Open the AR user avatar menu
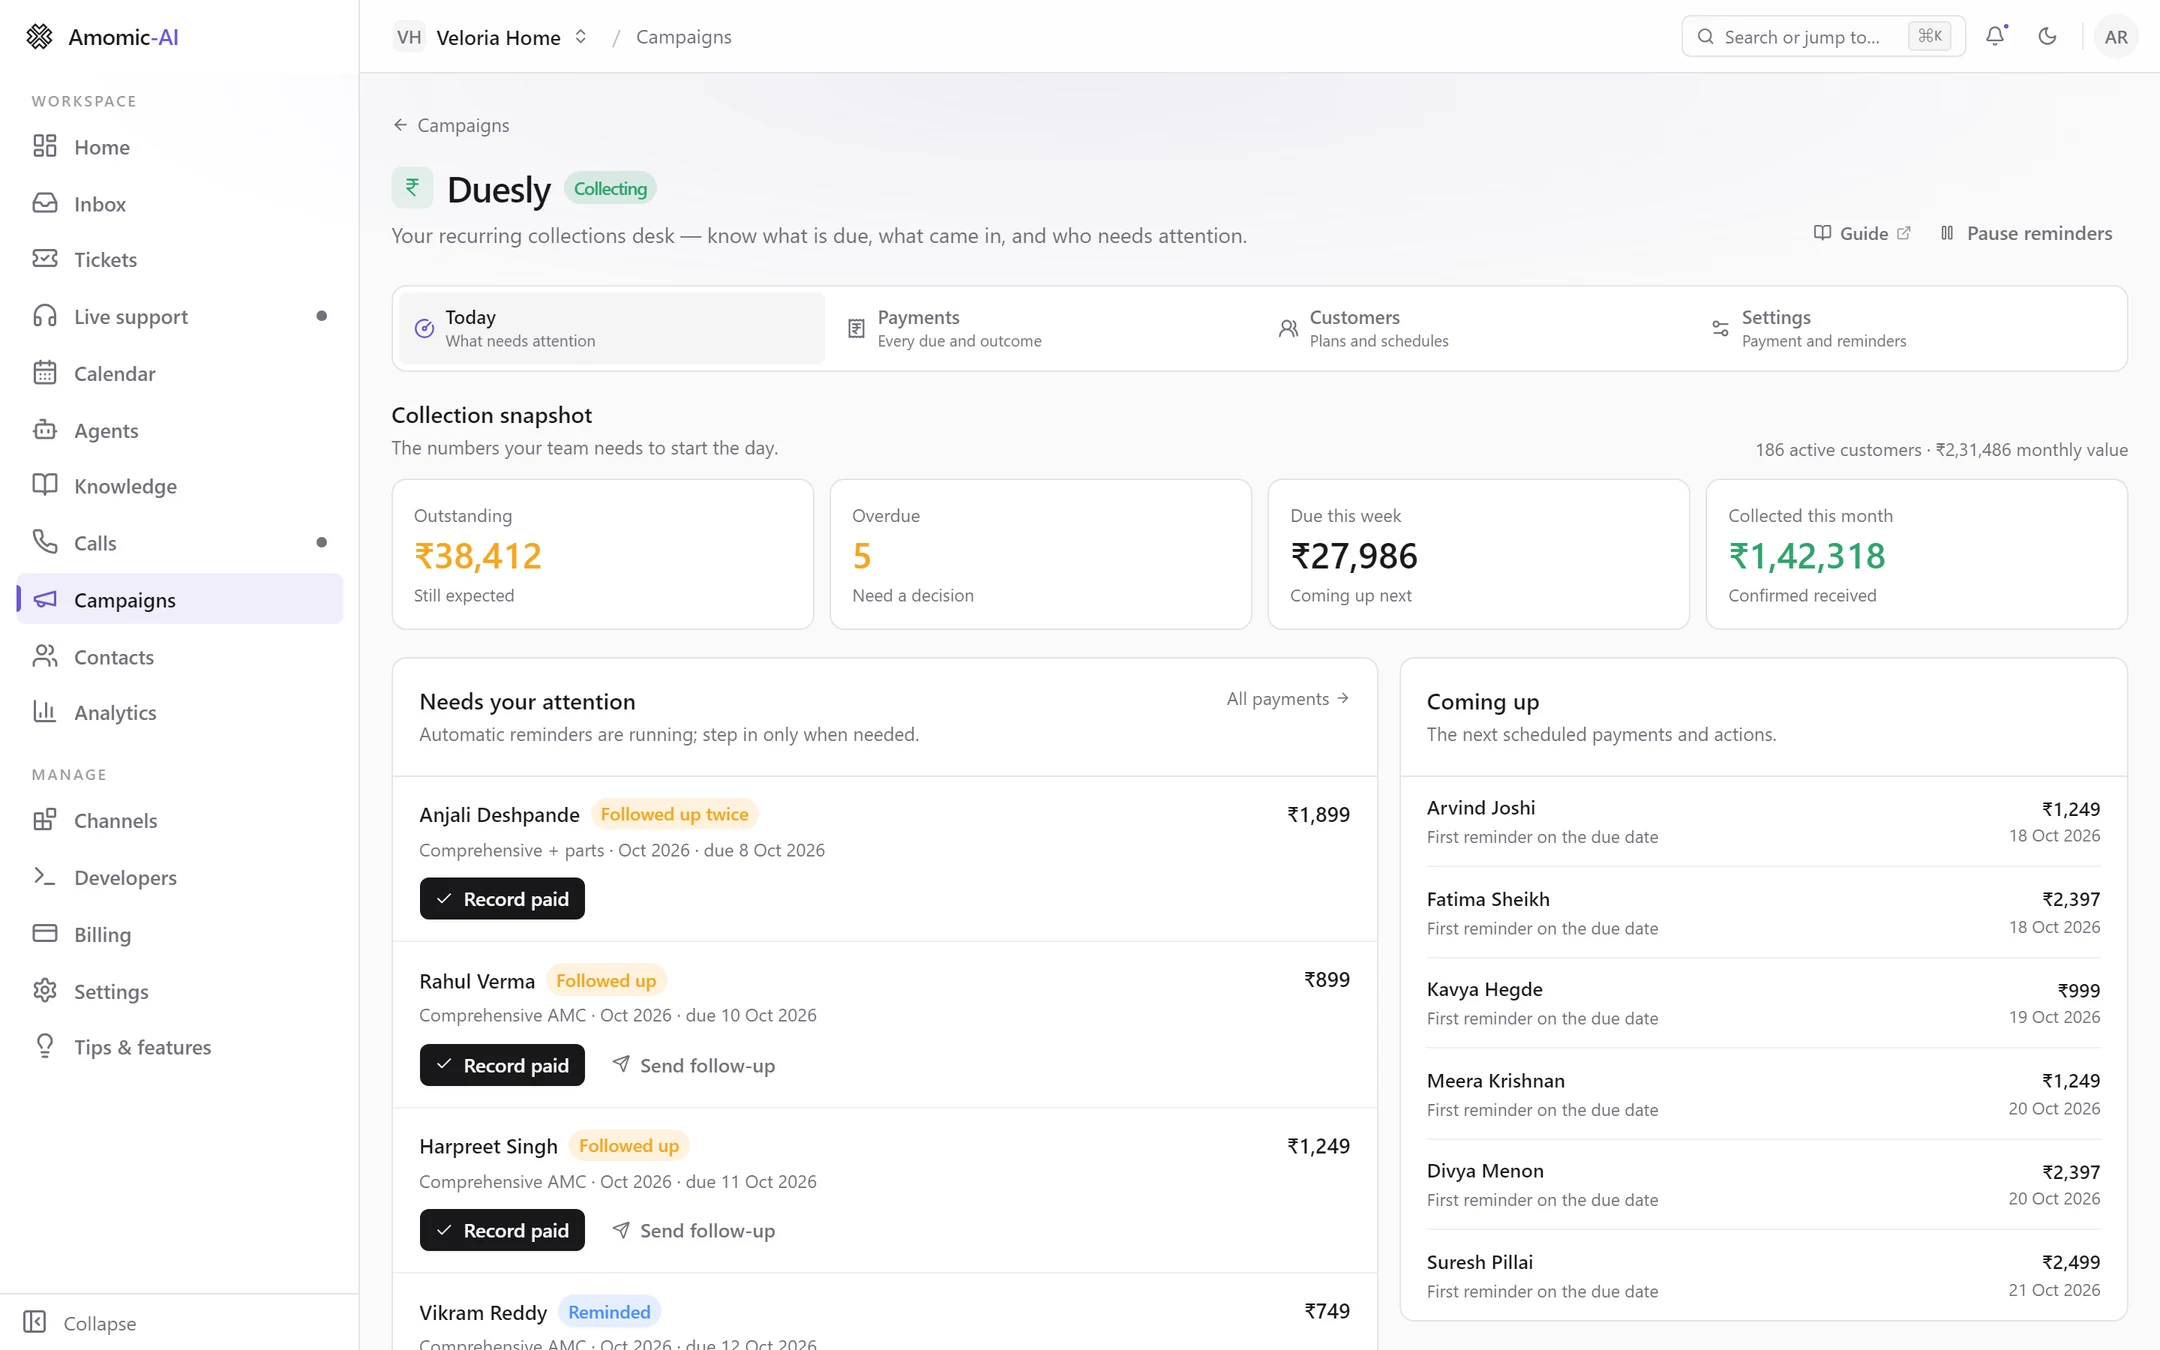 (x=2115, y=37)
